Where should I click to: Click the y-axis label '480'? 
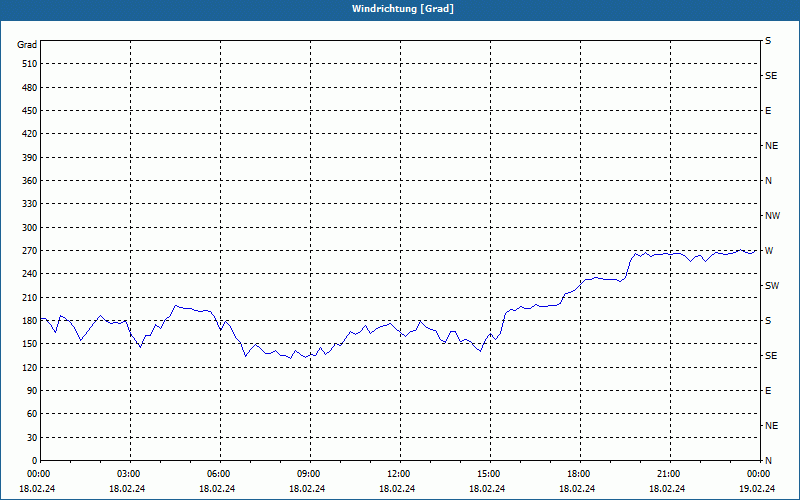pos(30,88)
